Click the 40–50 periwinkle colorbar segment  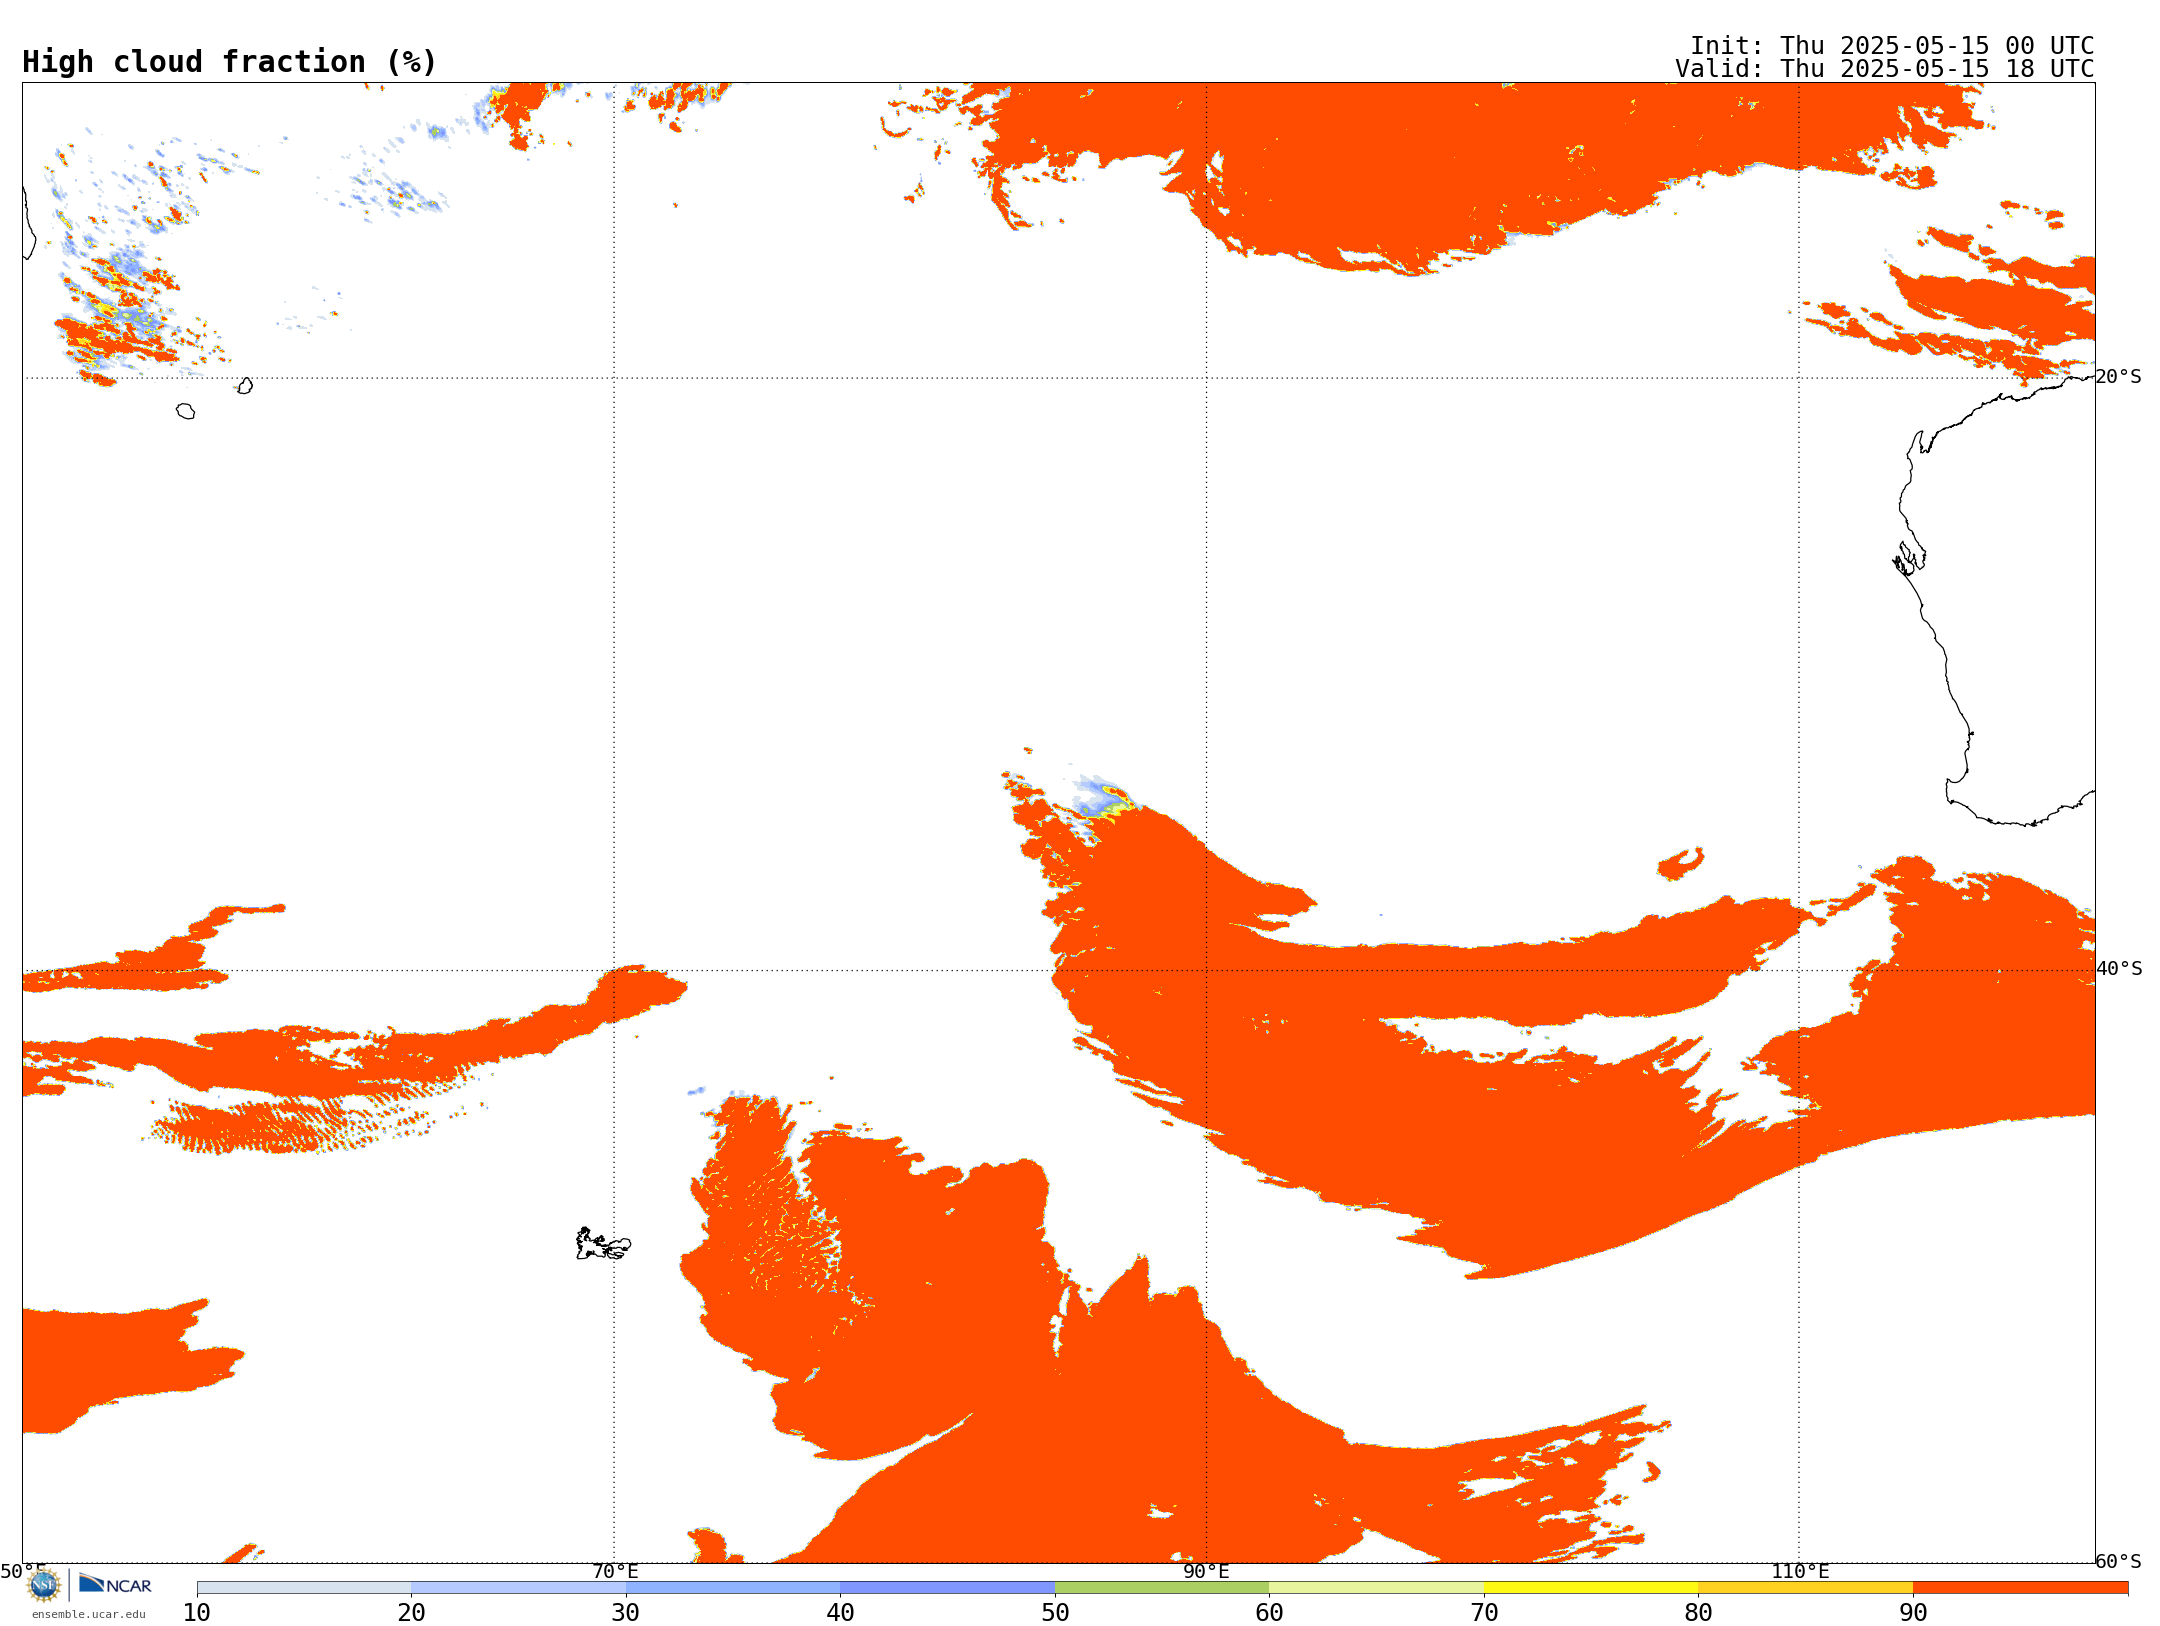click(947, 1588)
